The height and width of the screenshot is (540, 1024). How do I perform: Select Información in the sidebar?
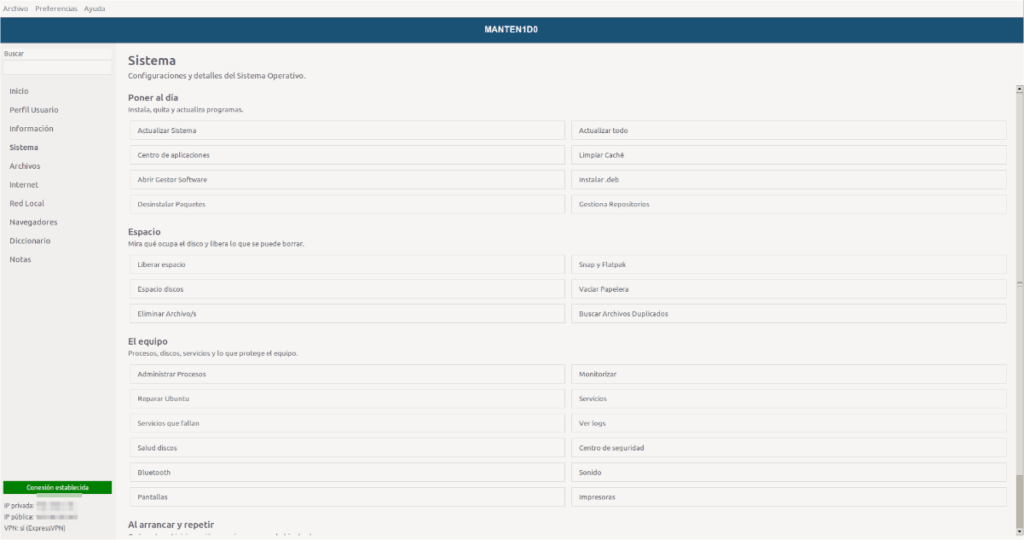[x=31, y=129]
